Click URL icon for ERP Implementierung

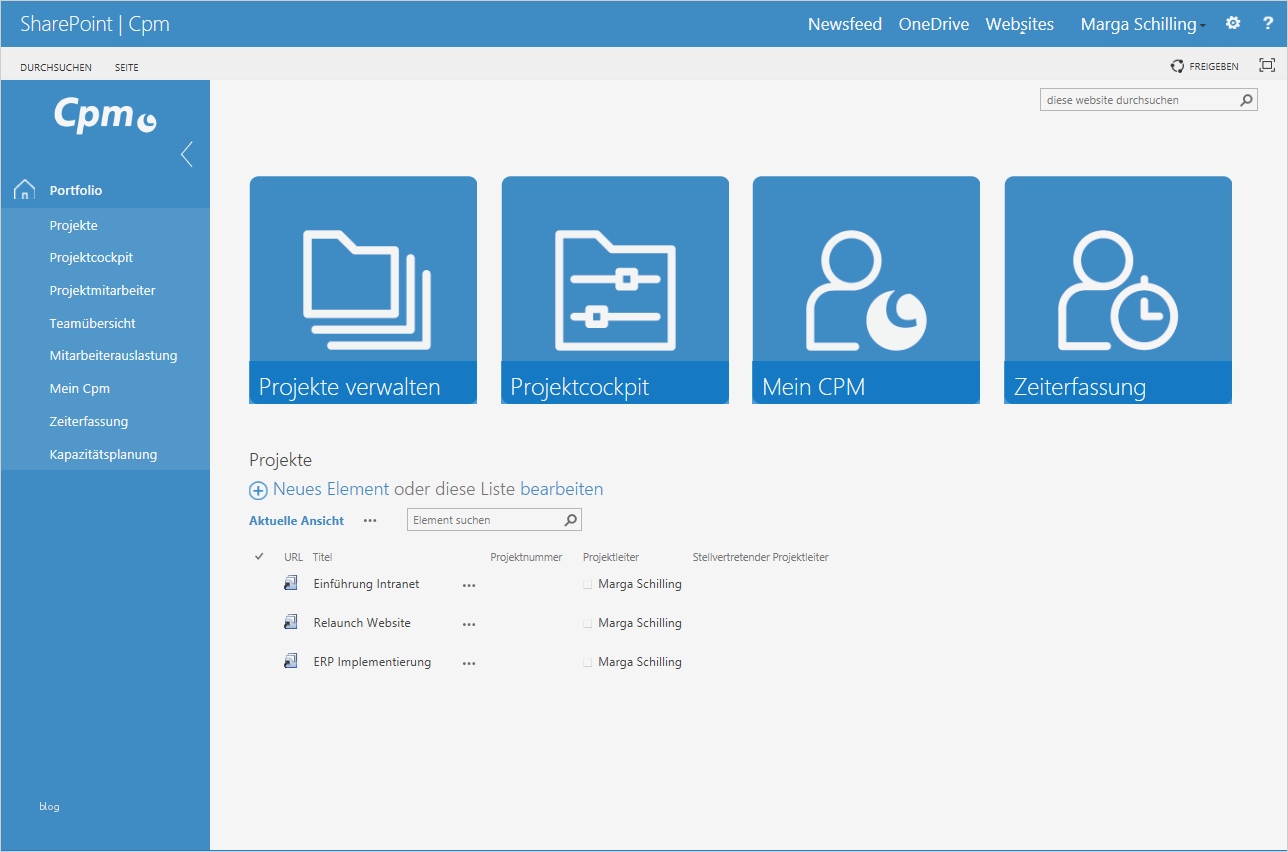291,661
